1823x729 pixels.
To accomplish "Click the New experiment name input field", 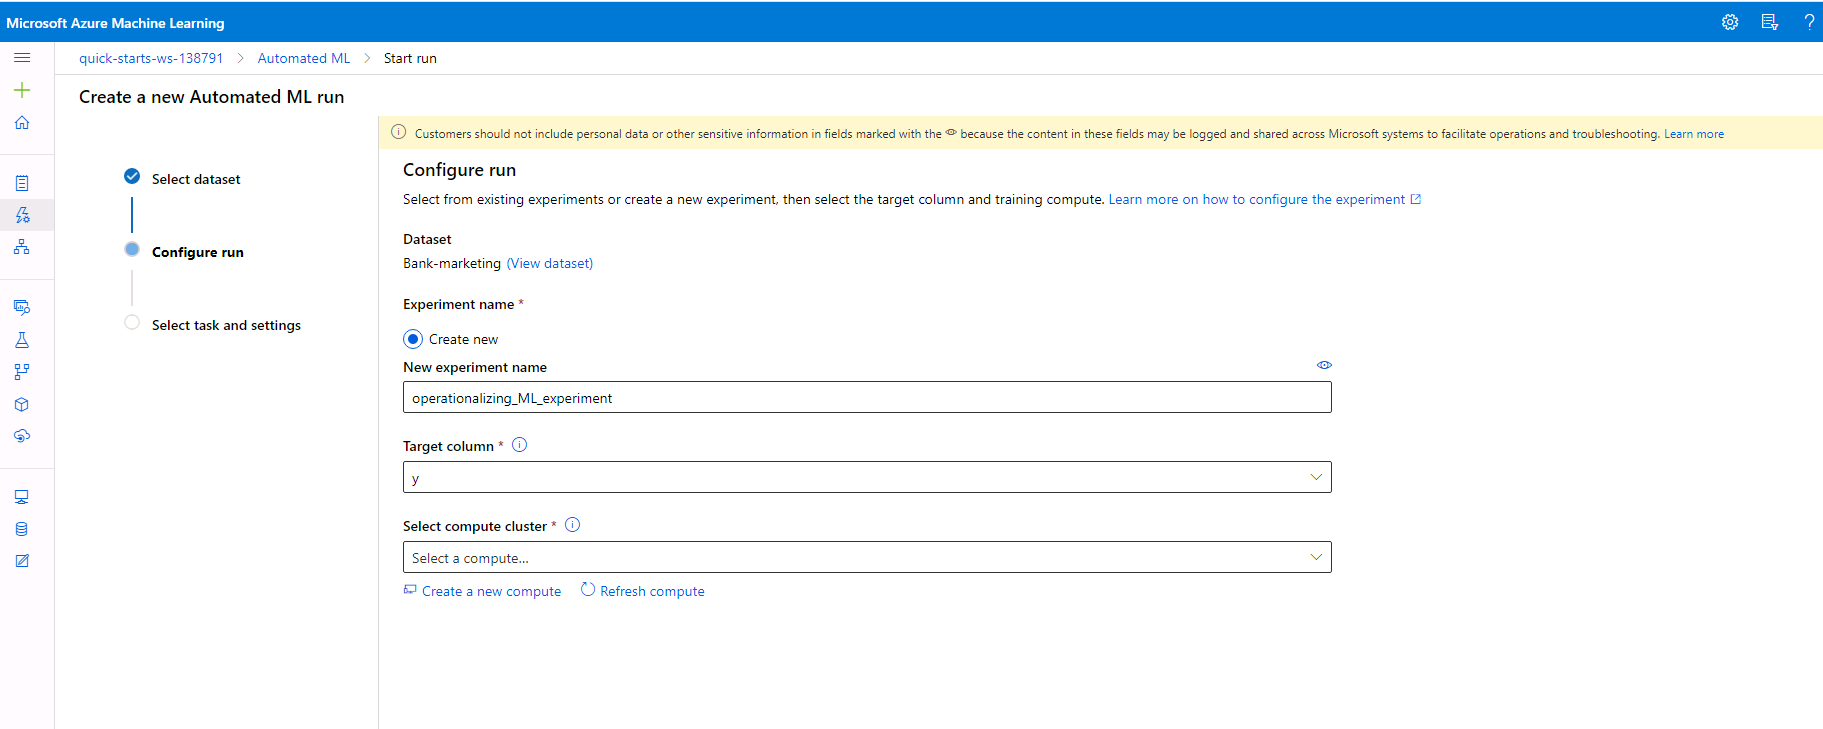I will click(867, 397).
